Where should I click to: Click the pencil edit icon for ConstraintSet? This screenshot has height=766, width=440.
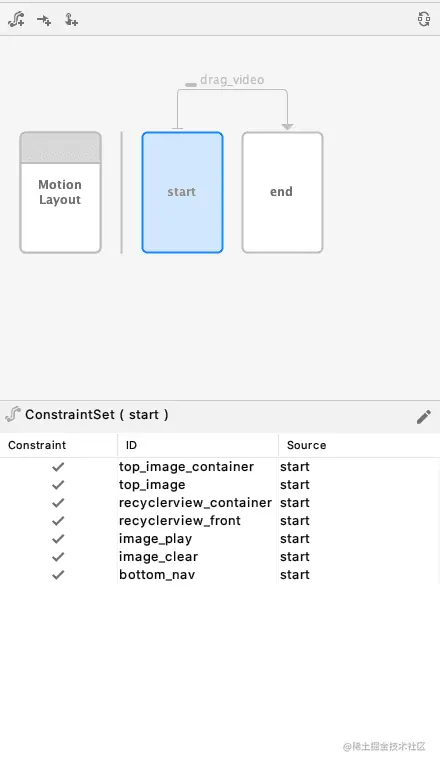tap(423, 417)
